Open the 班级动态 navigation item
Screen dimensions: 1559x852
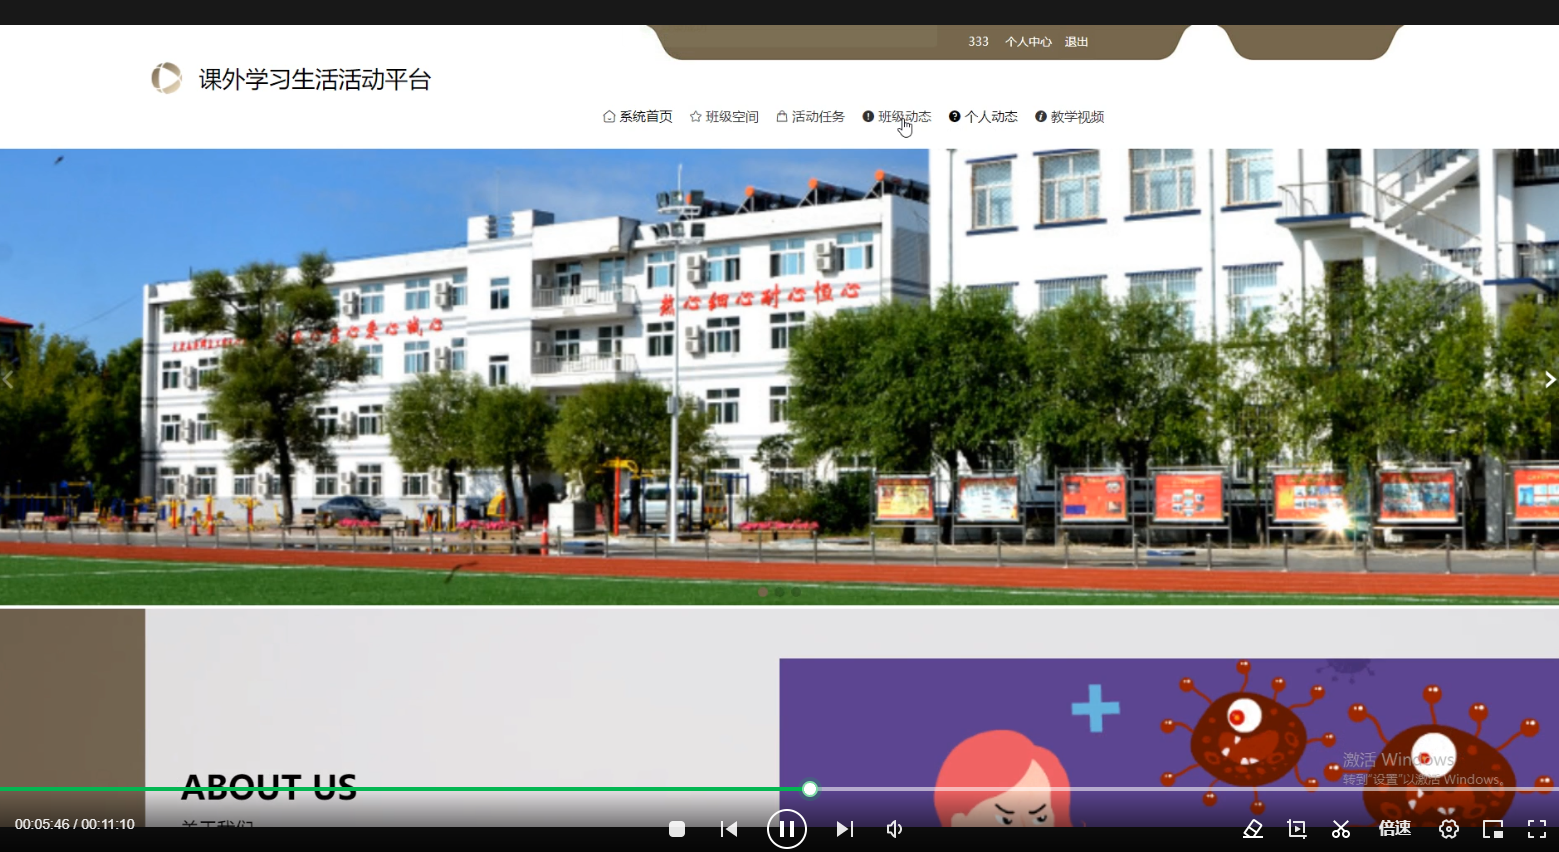pyautogui.click(x=897, y=117)
